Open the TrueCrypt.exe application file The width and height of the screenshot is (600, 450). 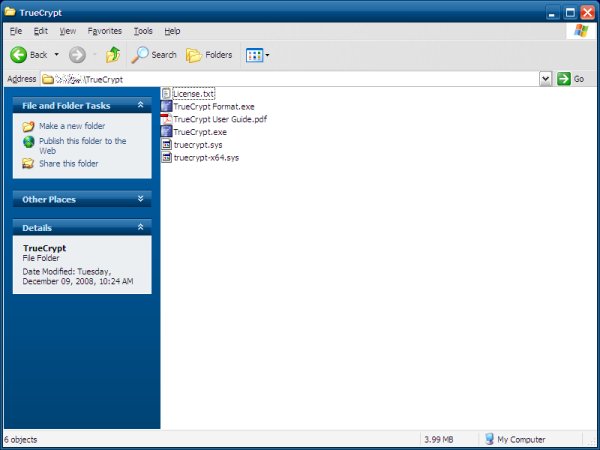(x=199, y=132)
